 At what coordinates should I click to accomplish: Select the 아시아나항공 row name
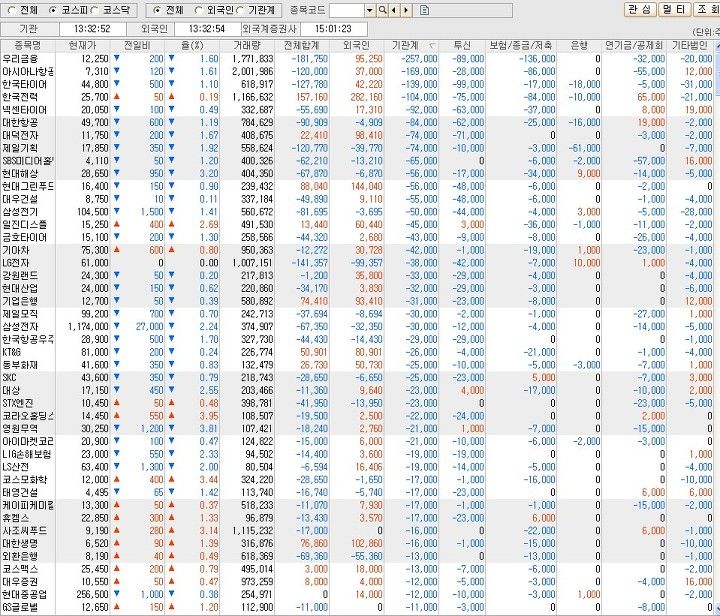pyautogui.click(x=28, y=72)
